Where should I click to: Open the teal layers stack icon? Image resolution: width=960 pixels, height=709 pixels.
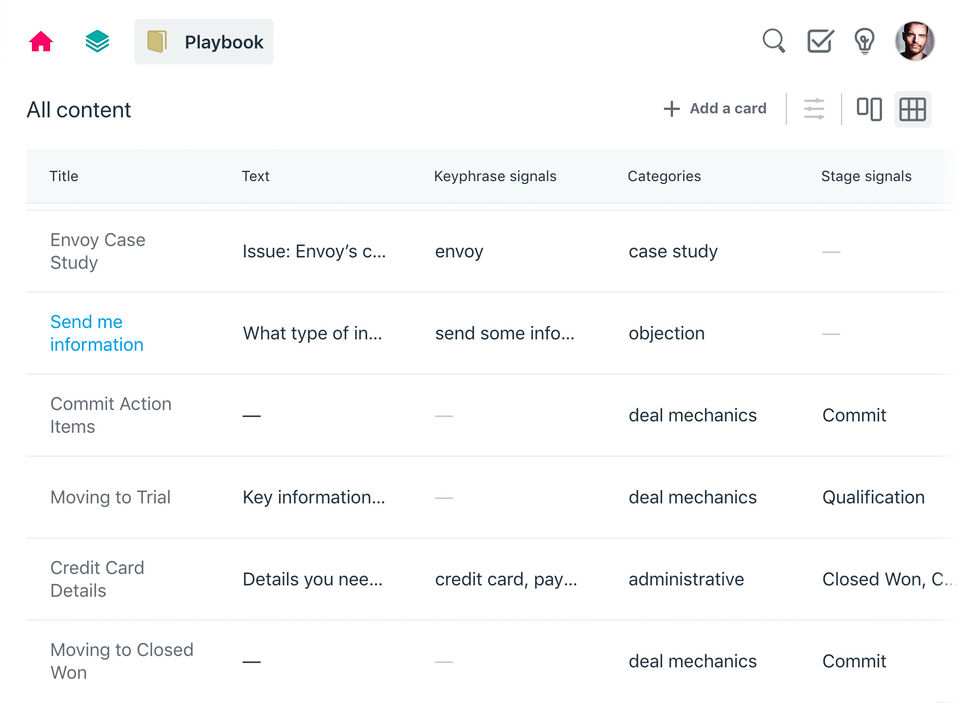click(97, 42)
